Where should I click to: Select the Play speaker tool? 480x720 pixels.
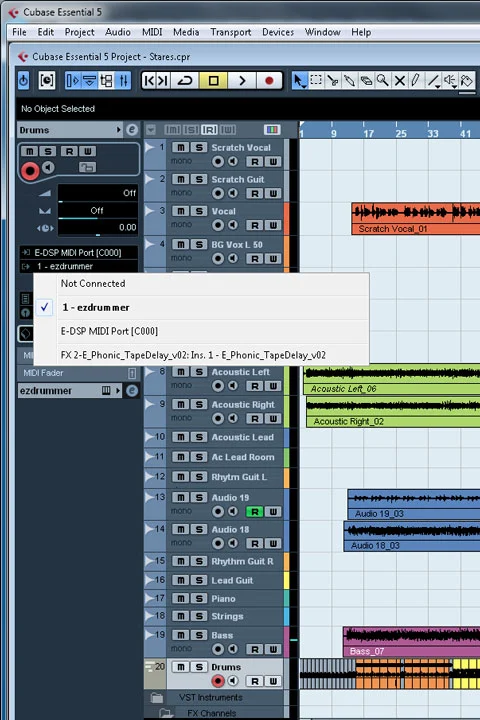450,81
